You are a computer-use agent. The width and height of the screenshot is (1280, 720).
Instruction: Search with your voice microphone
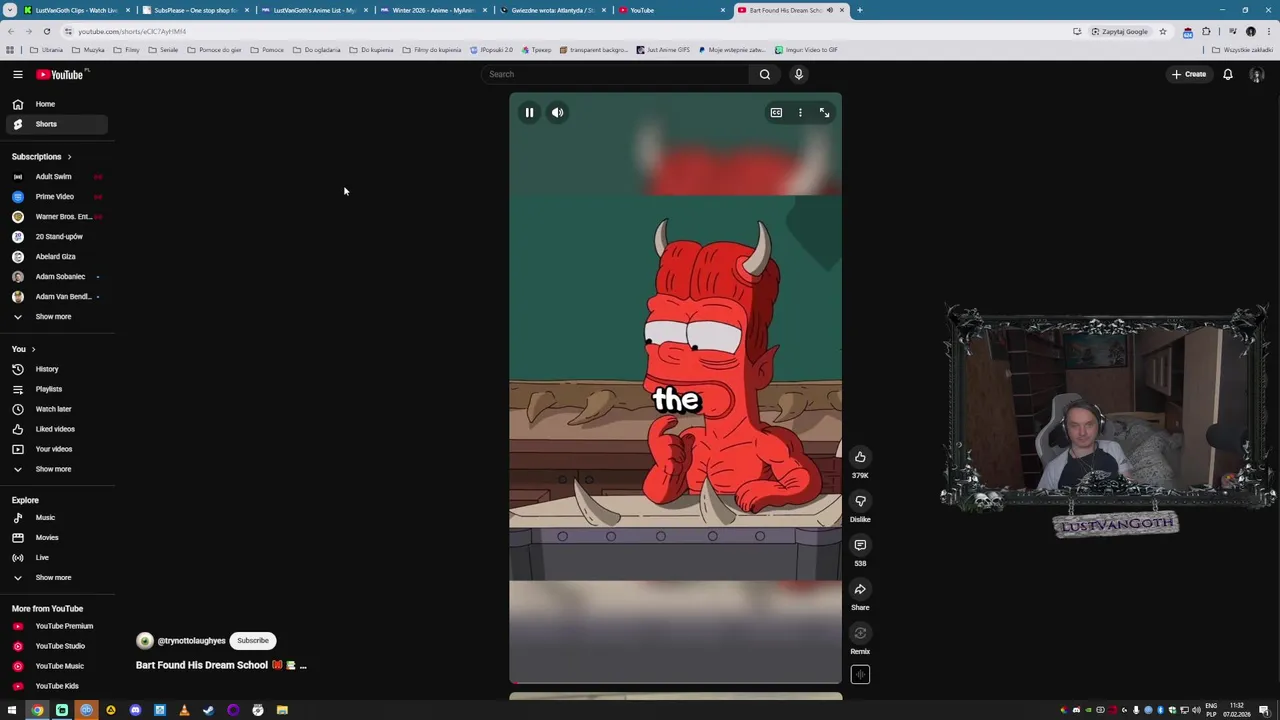click(x=798, y=74)
